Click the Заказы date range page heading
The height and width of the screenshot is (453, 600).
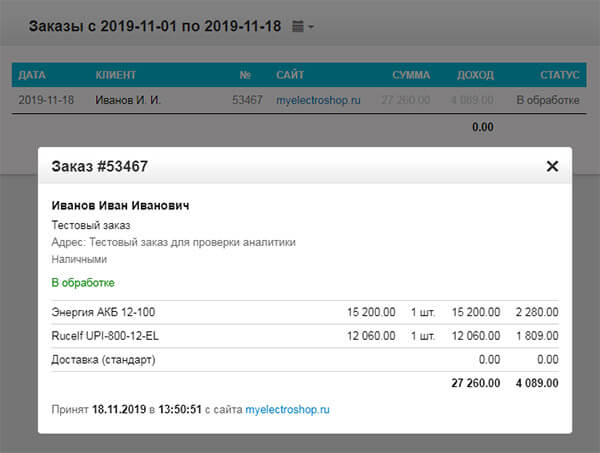pos(154,26)
